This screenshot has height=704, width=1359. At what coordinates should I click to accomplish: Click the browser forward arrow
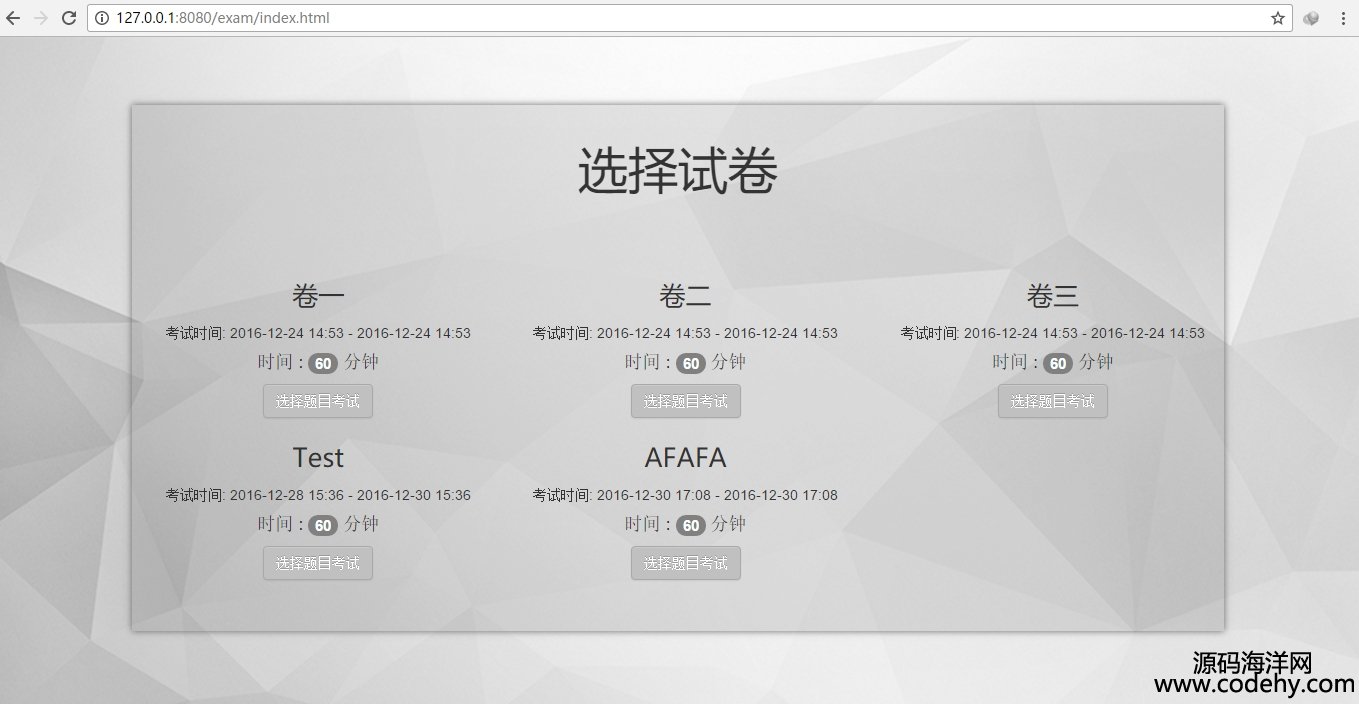(x=41, y=18)
